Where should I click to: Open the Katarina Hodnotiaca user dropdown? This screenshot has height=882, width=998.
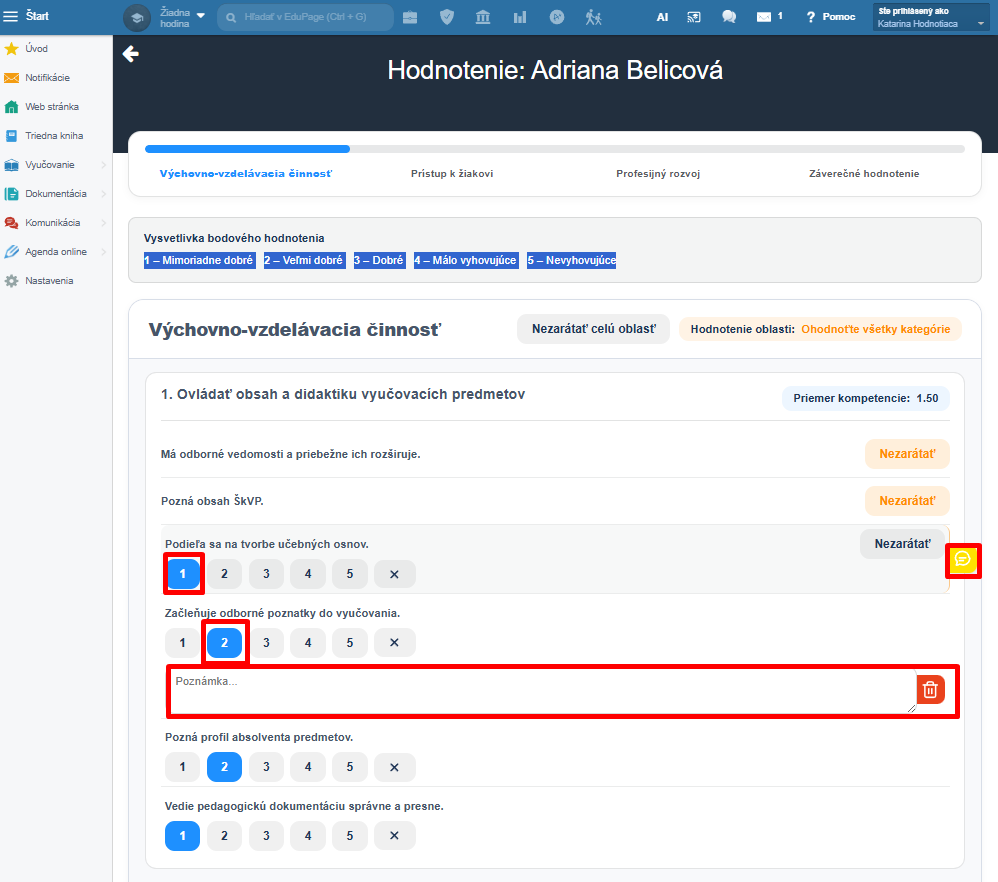[x=931, y=17]
